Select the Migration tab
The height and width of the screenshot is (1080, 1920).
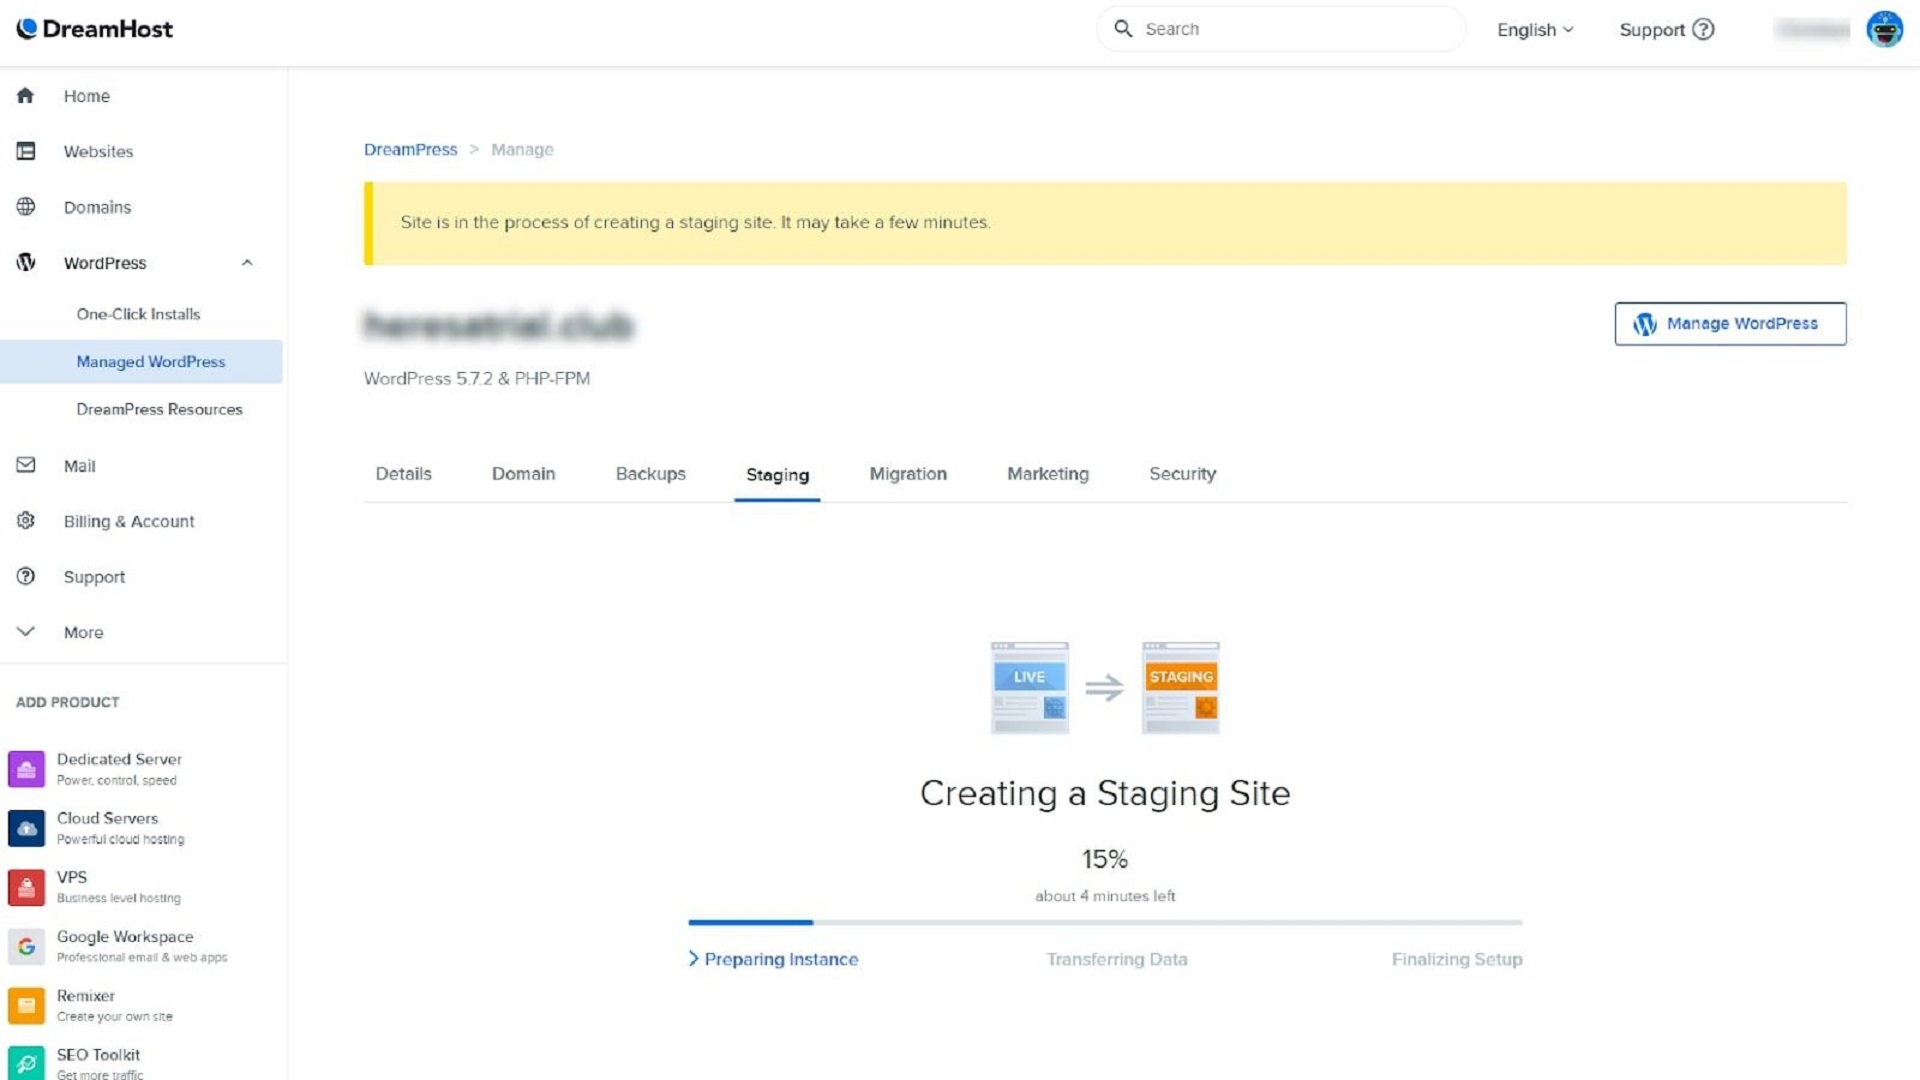coord(909,473)
